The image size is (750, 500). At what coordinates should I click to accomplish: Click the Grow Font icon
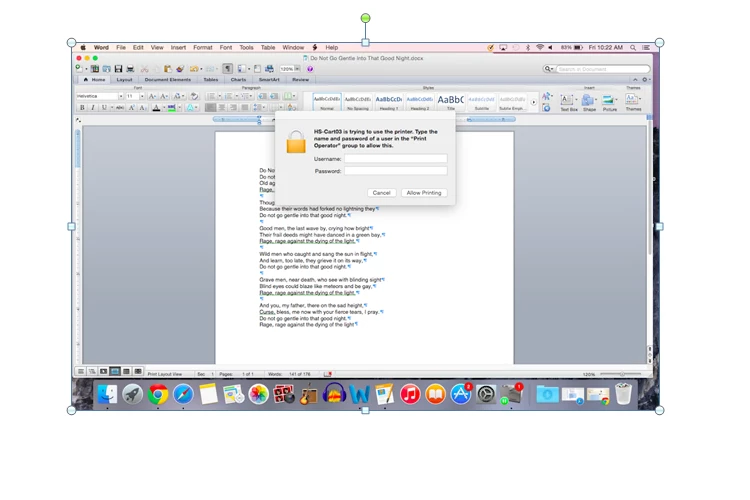tap(152, 96)
